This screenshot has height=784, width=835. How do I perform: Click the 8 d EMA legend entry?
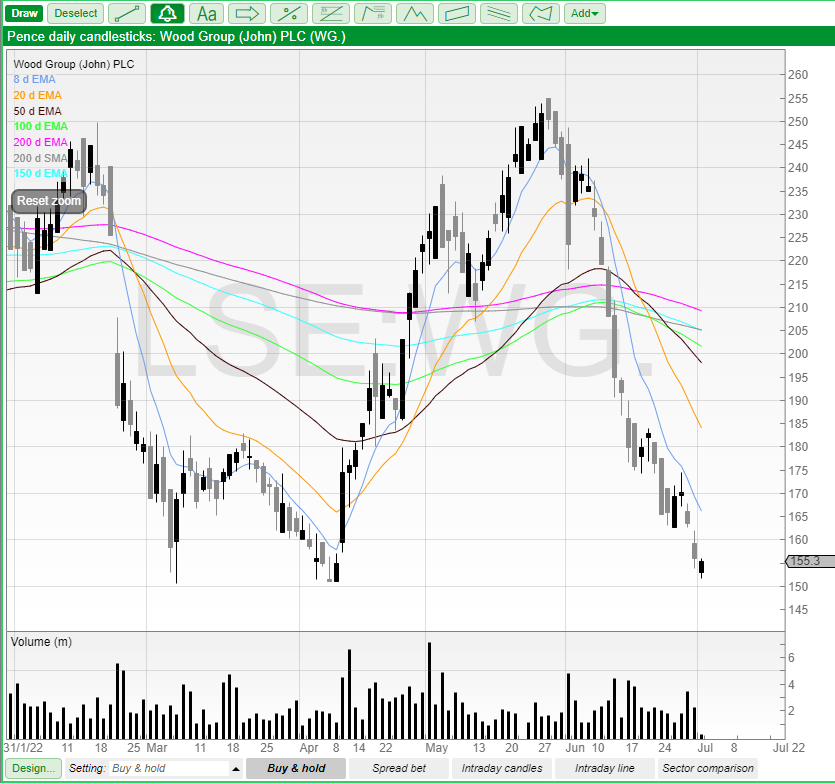pyautogui.click(x=34, y=79)
